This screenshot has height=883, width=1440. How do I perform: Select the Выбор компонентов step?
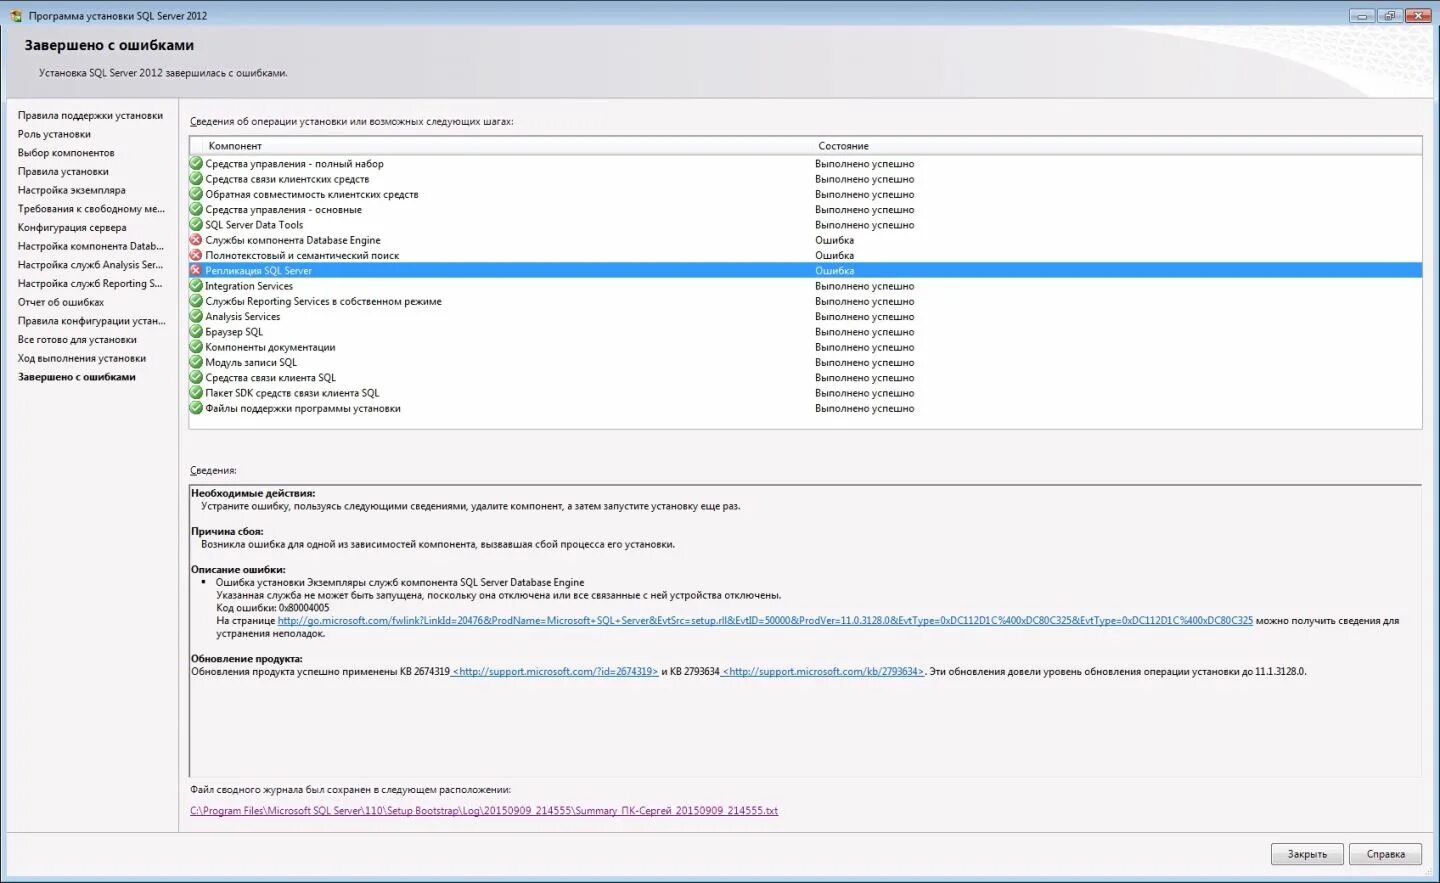[66, 153]
